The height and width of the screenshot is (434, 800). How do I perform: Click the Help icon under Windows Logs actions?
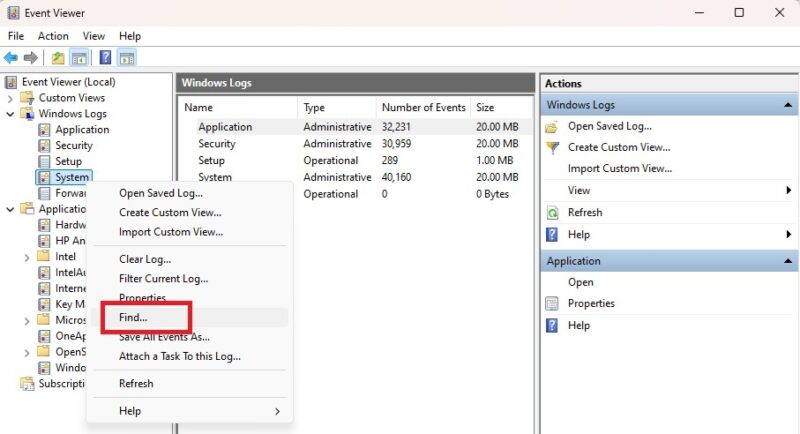(x=552, y=235)
